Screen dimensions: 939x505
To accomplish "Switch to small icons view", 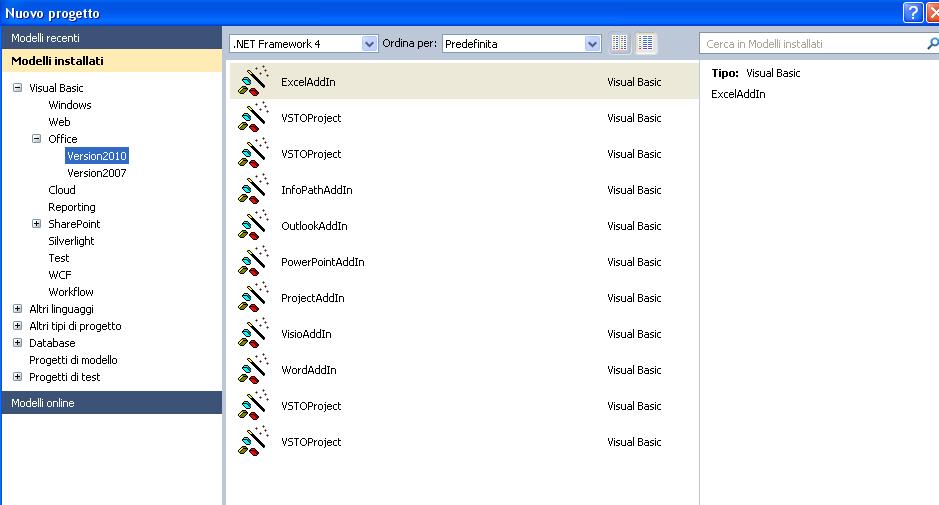I will [620, 43].
